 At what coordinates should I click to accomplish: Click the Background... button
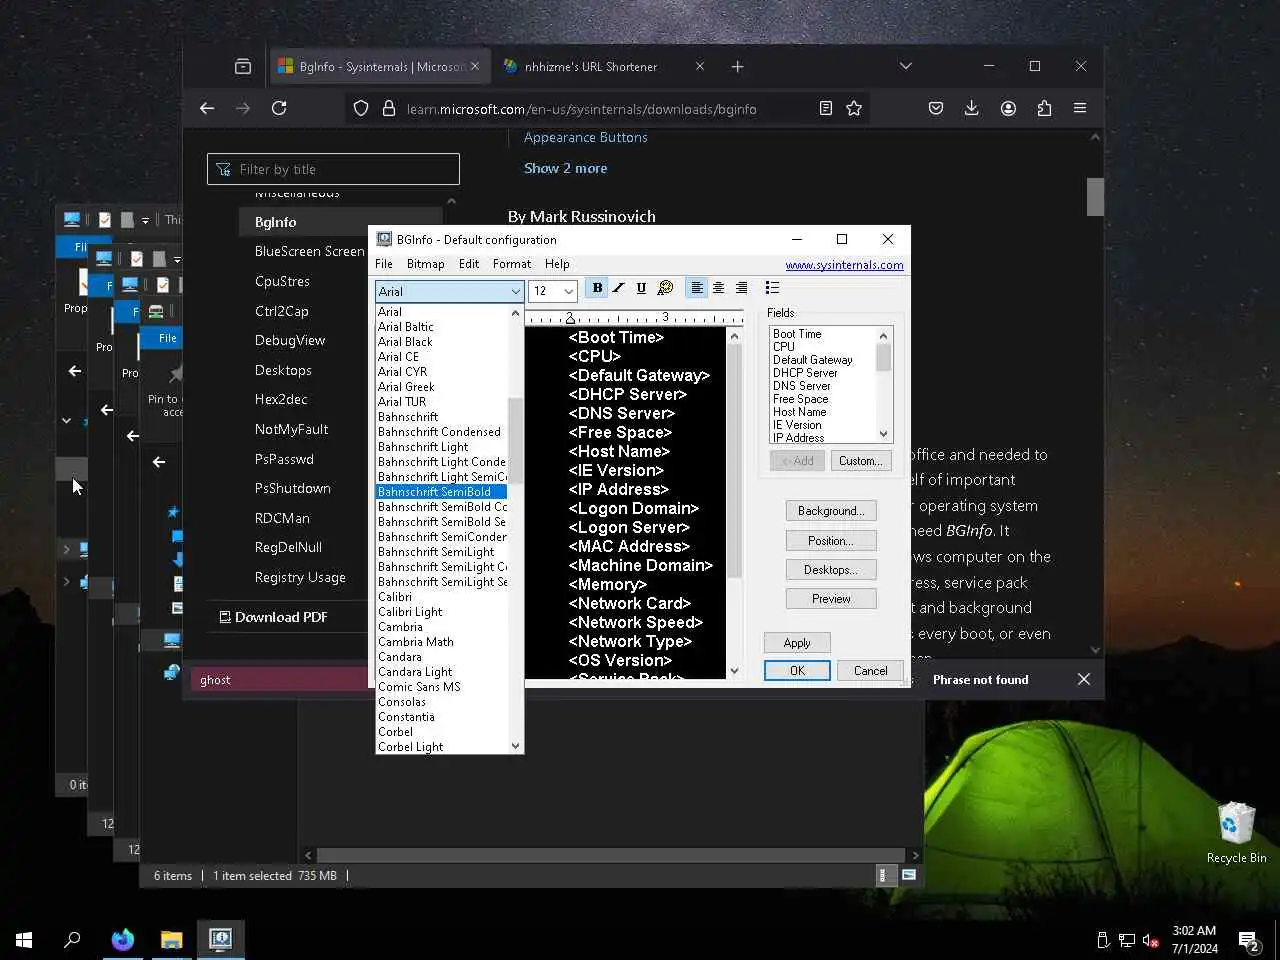831,511
